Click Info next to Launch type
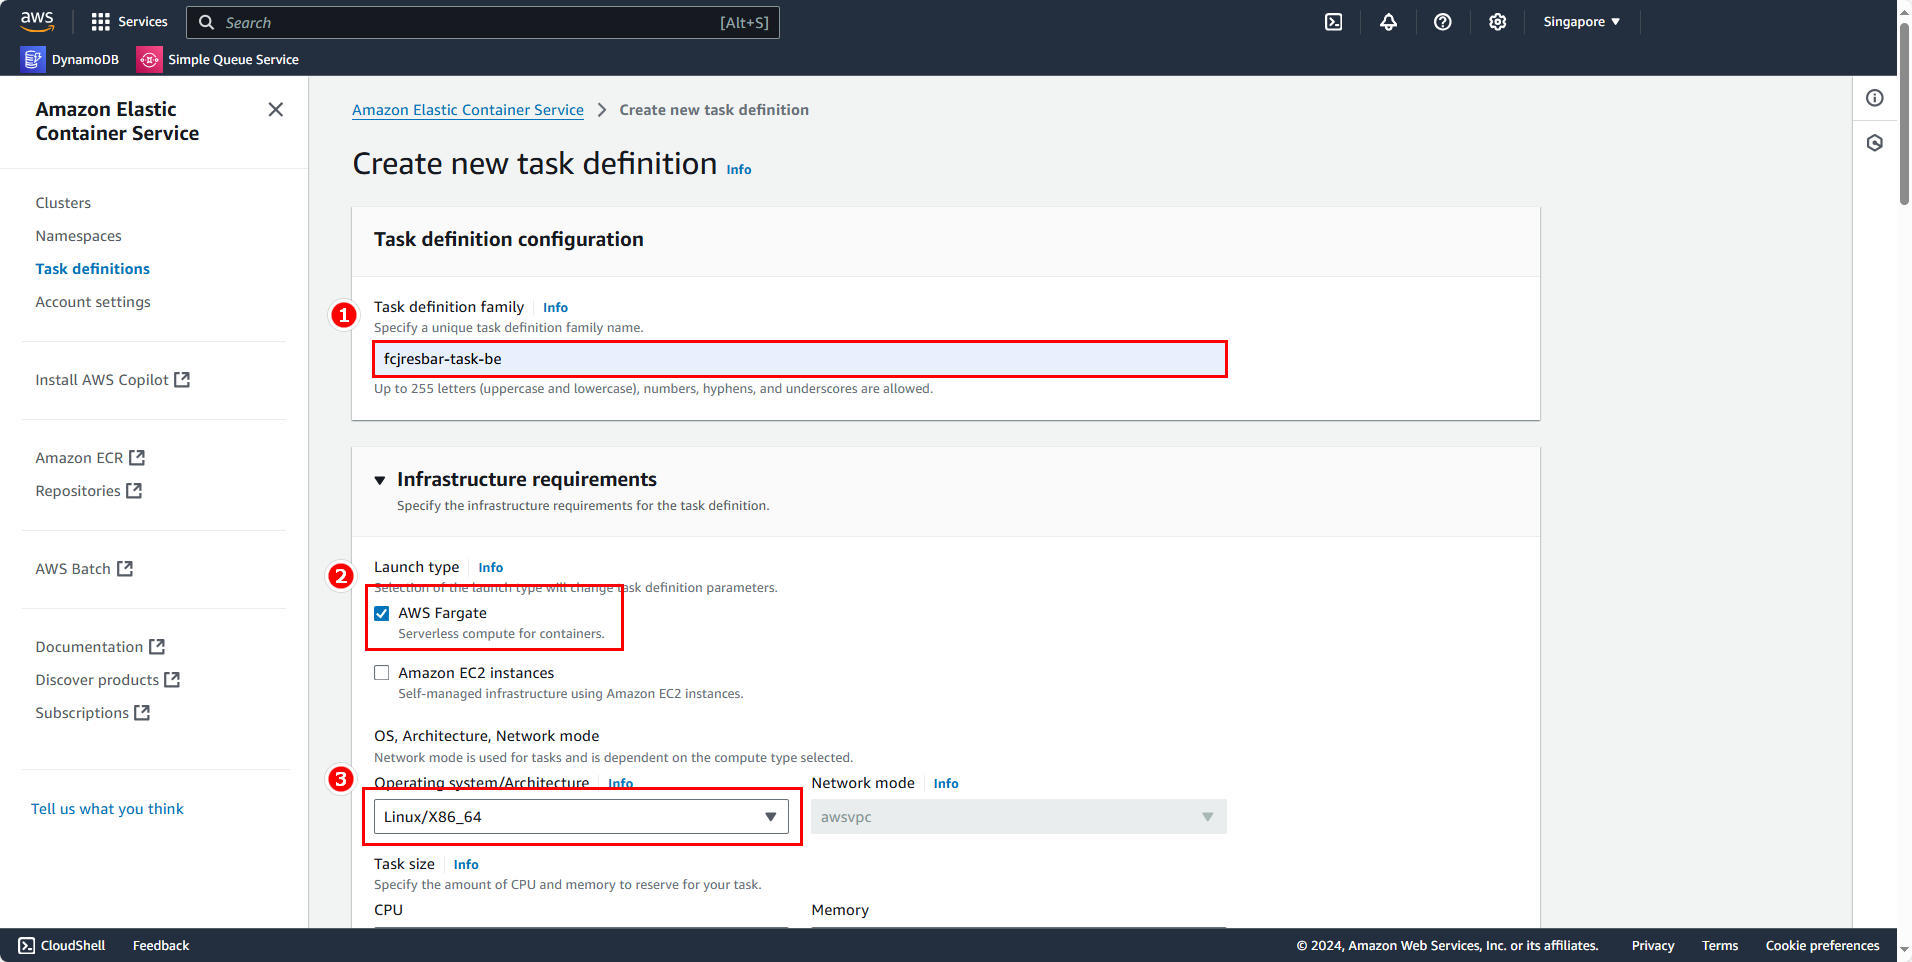This screenshot has height=962, width=1912. click(491, 568)
